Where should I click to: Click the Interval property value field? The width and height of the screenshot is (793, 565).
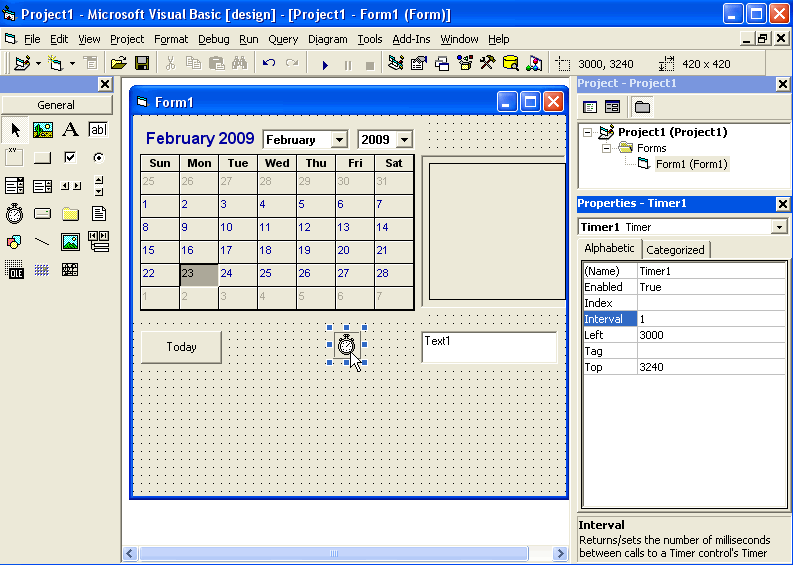tap(711, 319)
